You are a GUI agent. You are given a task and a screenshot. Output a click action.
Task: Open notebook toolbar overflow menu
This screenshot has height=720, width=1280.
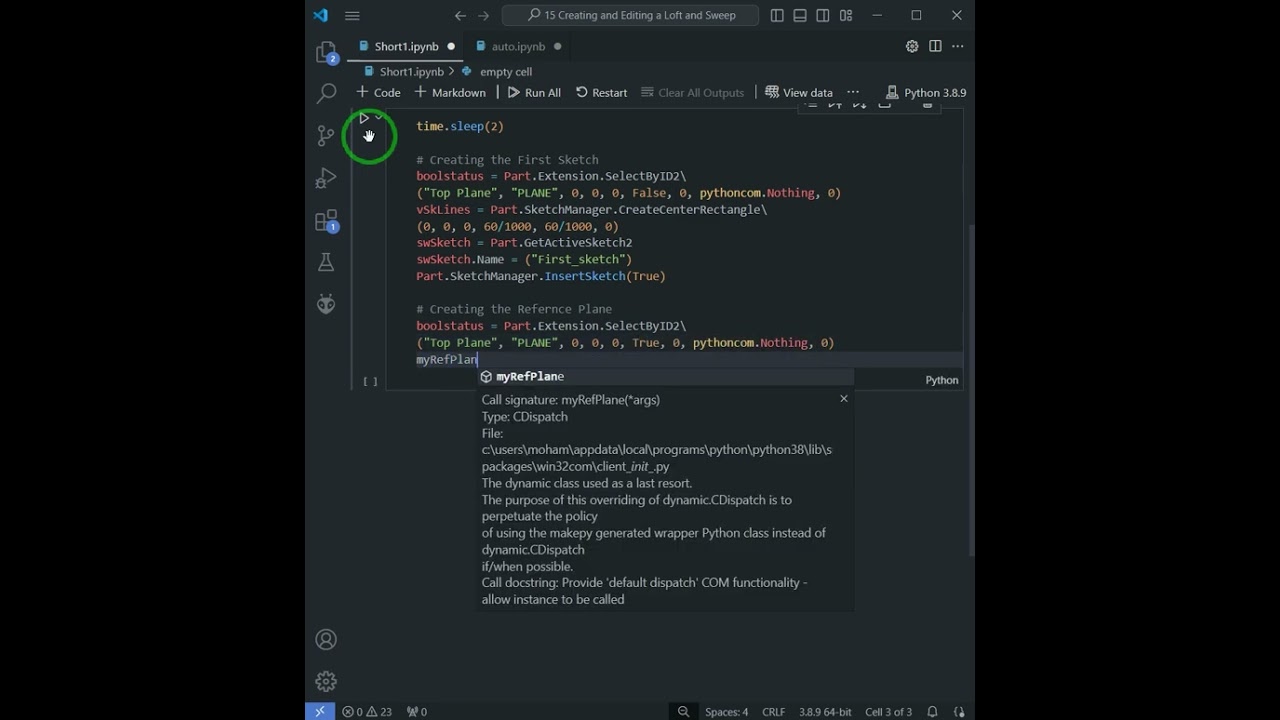pos(853,92)
